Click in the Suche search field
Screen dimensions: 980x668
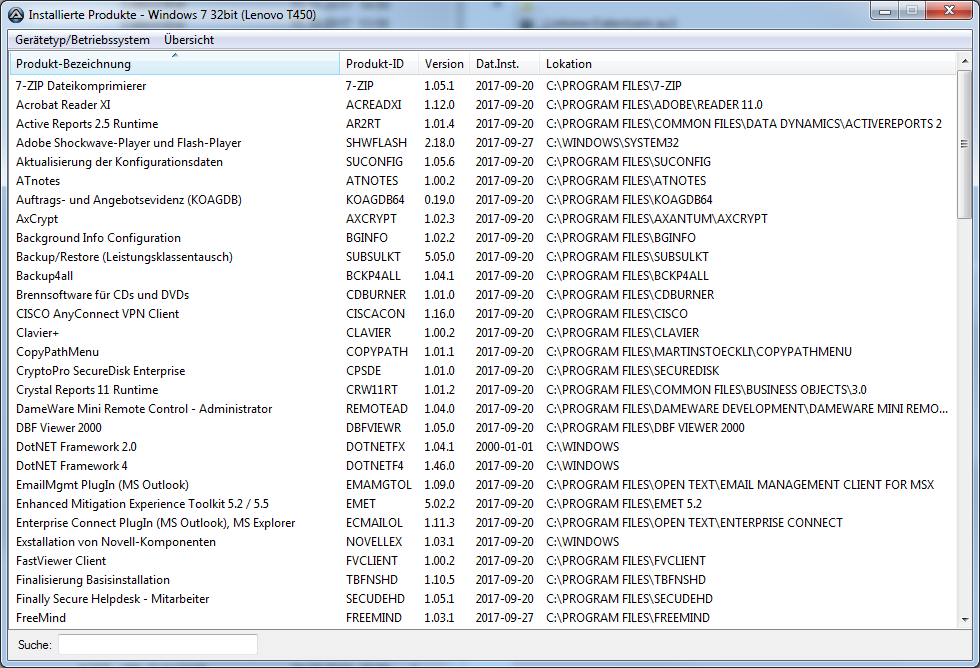(x=157, y=645)
